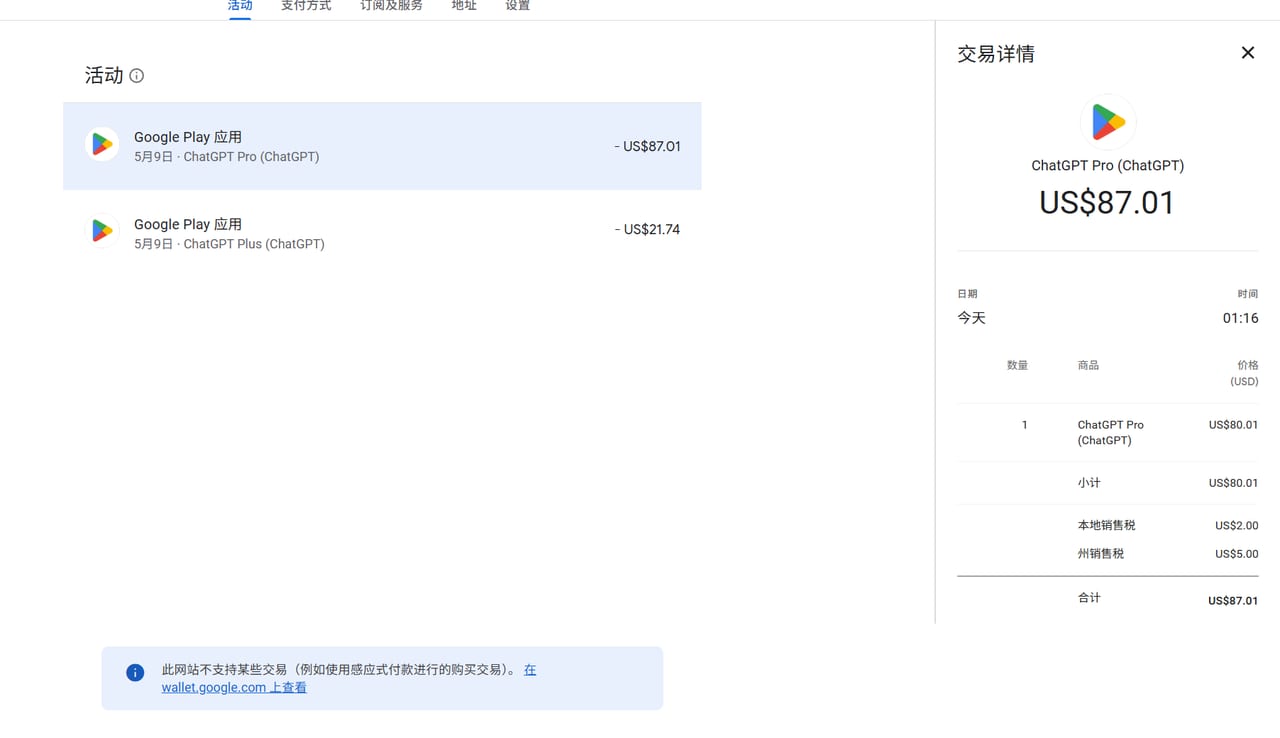Click the ChatGPT Pro (ChatGPT) title under the logo
This screenshot has width=1280, height=738.
[x=1108, y=166]
